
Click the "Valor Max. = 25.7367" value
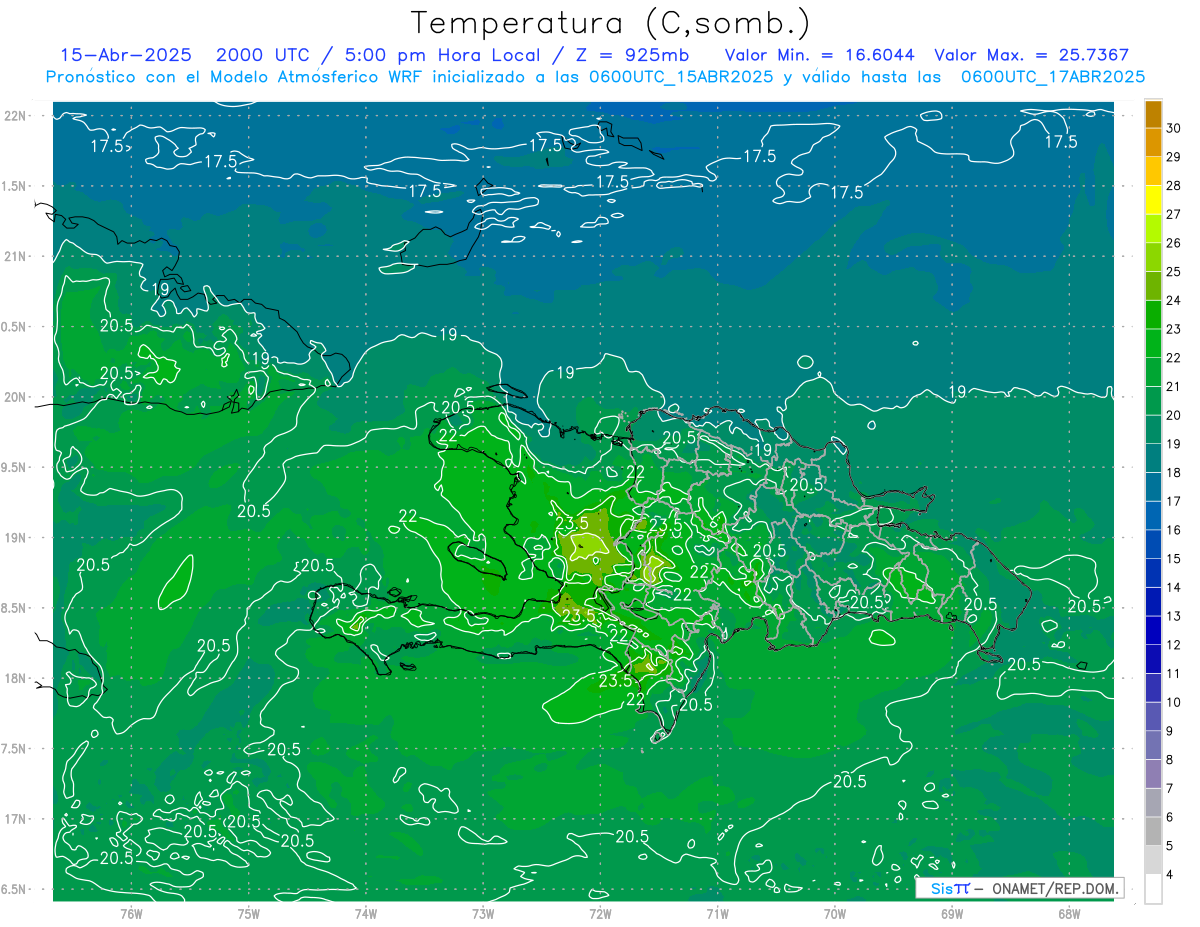1032,55
